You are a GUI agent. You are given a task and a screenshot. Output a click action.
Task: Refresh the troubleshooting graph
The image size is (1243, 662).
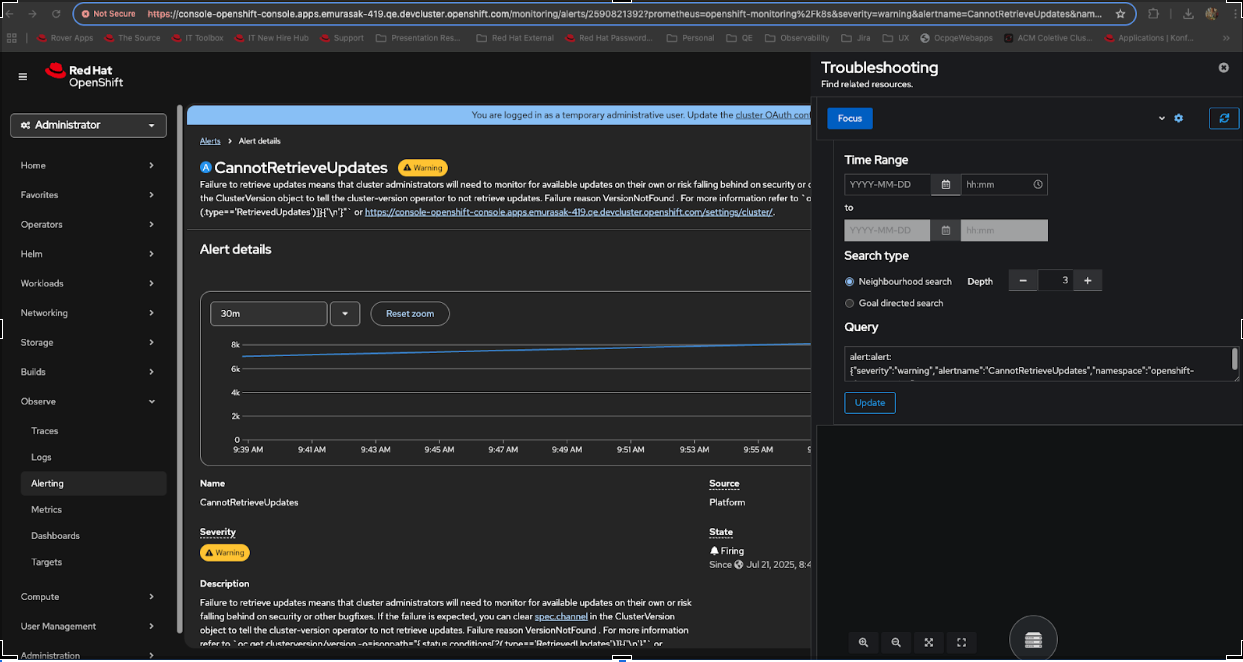[1224, 118]
